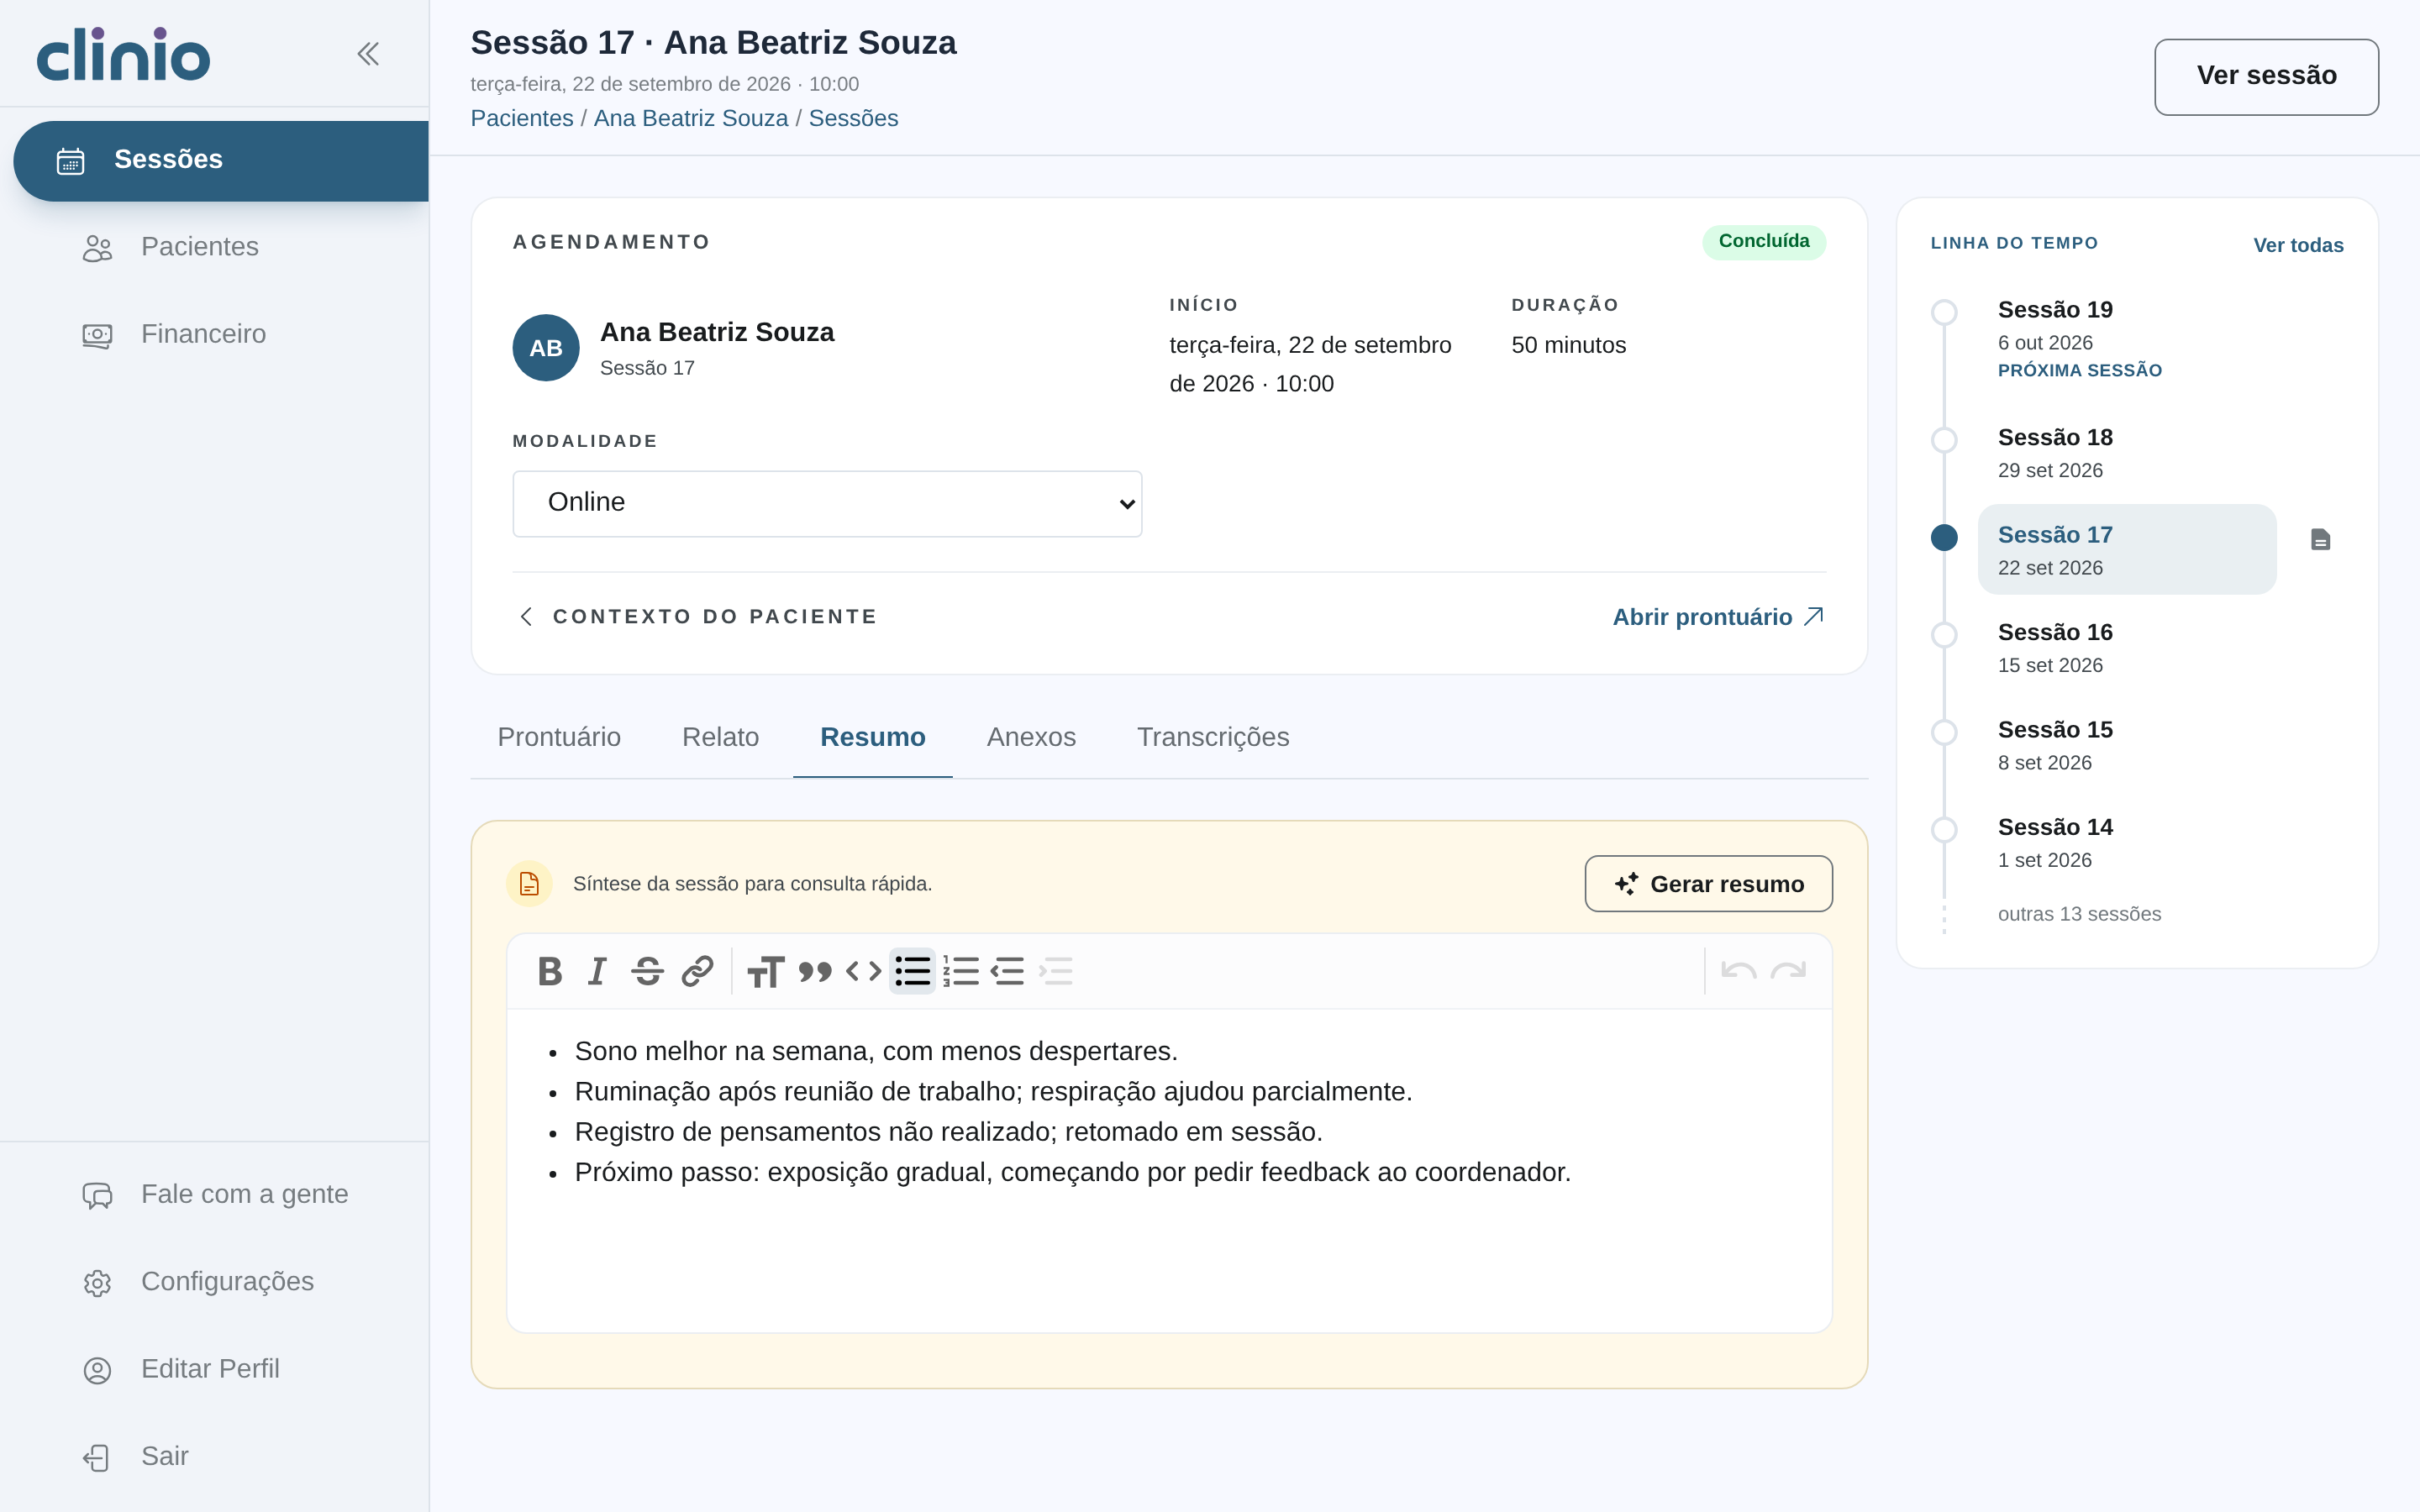Toggle bold formatting in editor
The width and height of the screenshot is (2420, 1512).
pyautogui.click(x=550, y=971)
